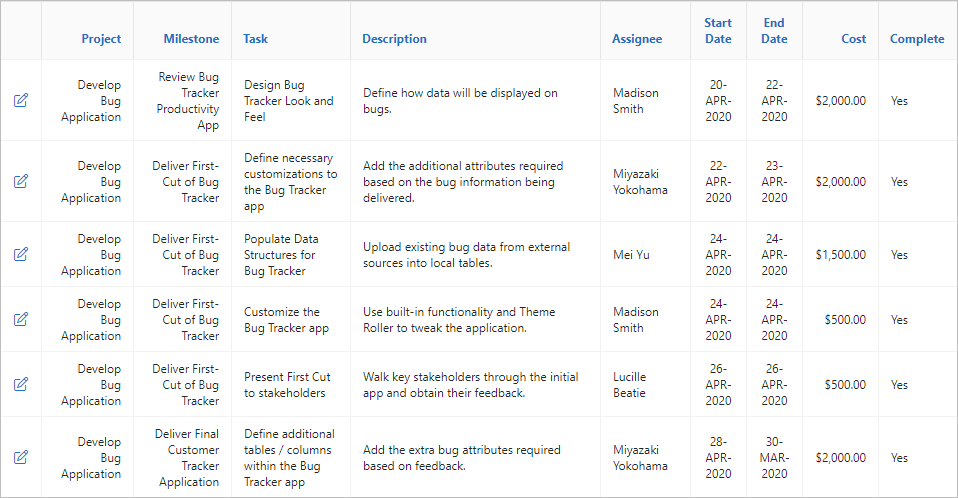Click assignee Lucille Beatie
The height and width of the screenshot is (498, 958).
[x=629, y=385]
